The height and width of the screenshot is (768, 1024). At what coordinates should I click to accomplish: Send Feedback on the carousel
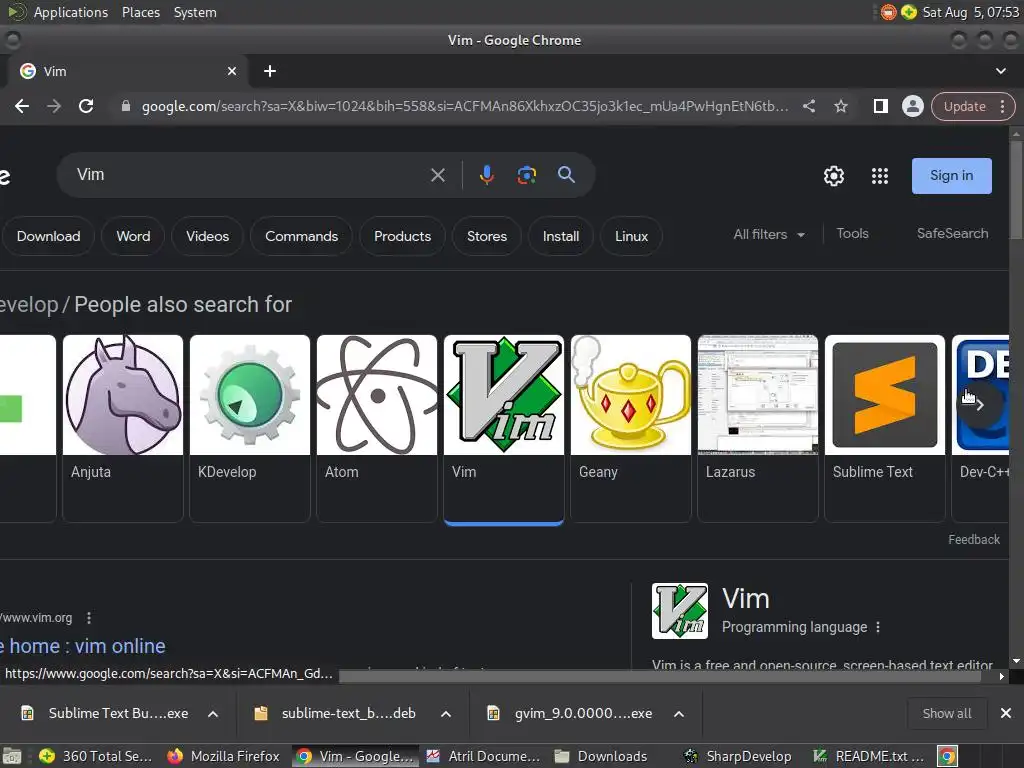pos(974,539)
